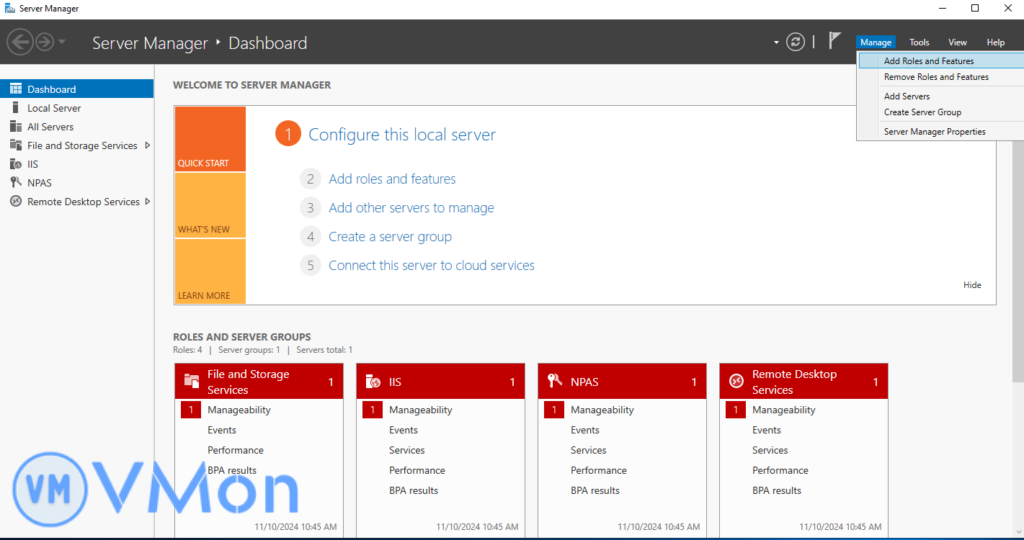Open the Tools menu
1024x540 pixels.
pos(919,42)
